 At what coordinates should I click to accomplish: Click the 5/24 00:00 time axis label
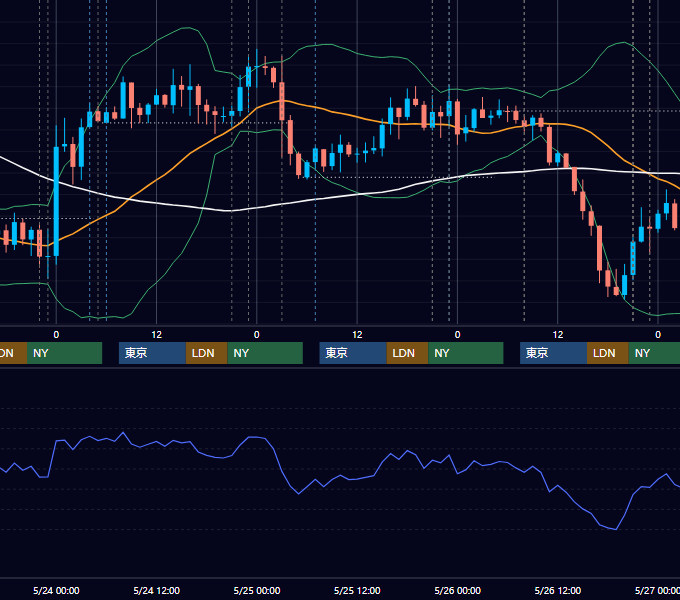click(56, 590)
